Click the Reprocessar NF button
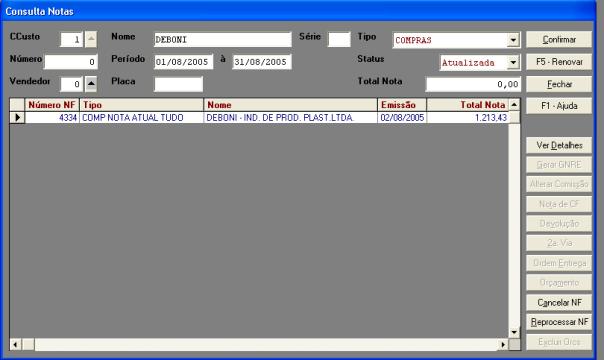This screenshot has height=360, width=604. pos(559,322)
